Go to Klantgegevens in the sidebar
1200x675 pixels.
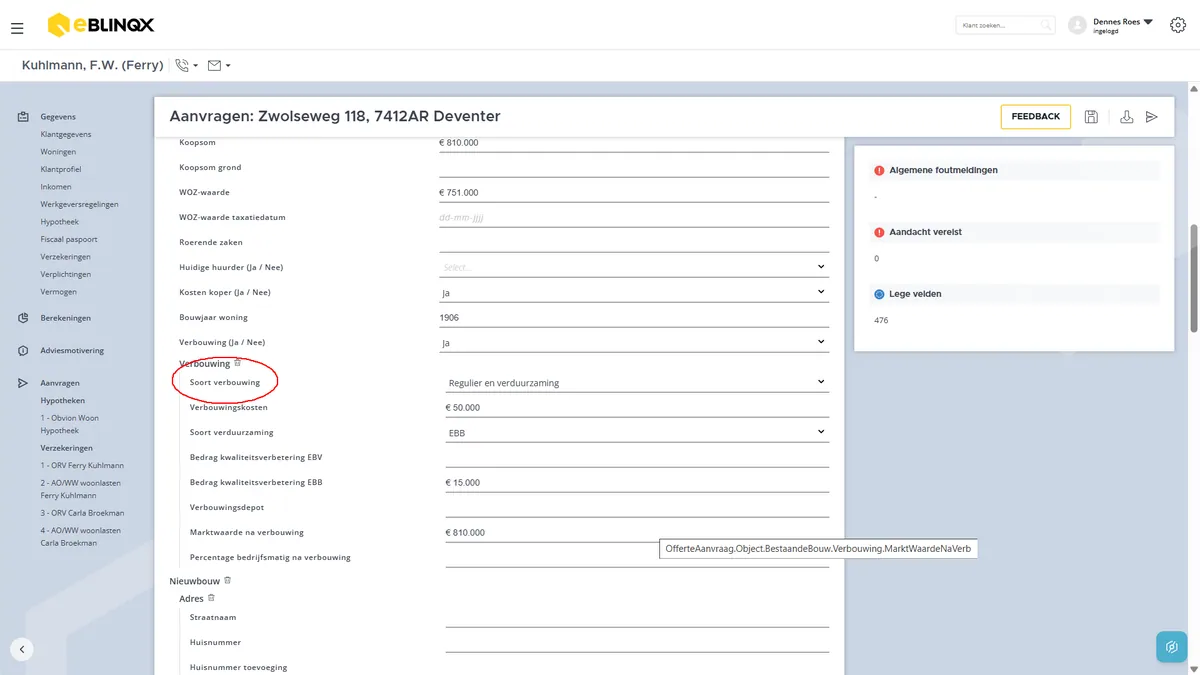click(66, 134)
